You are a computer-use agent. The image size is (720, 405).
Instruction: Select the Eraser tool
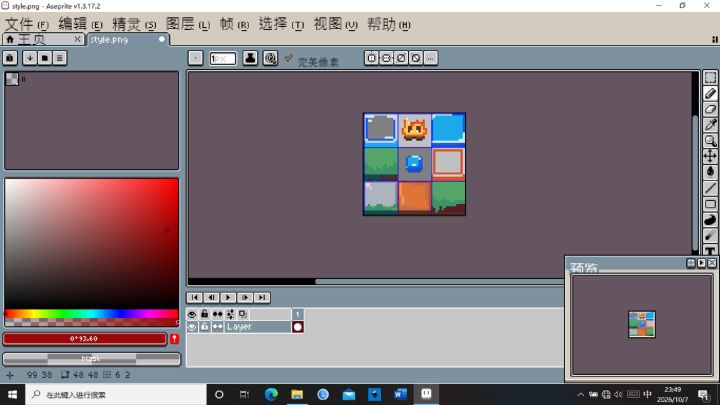pos(710,109)
